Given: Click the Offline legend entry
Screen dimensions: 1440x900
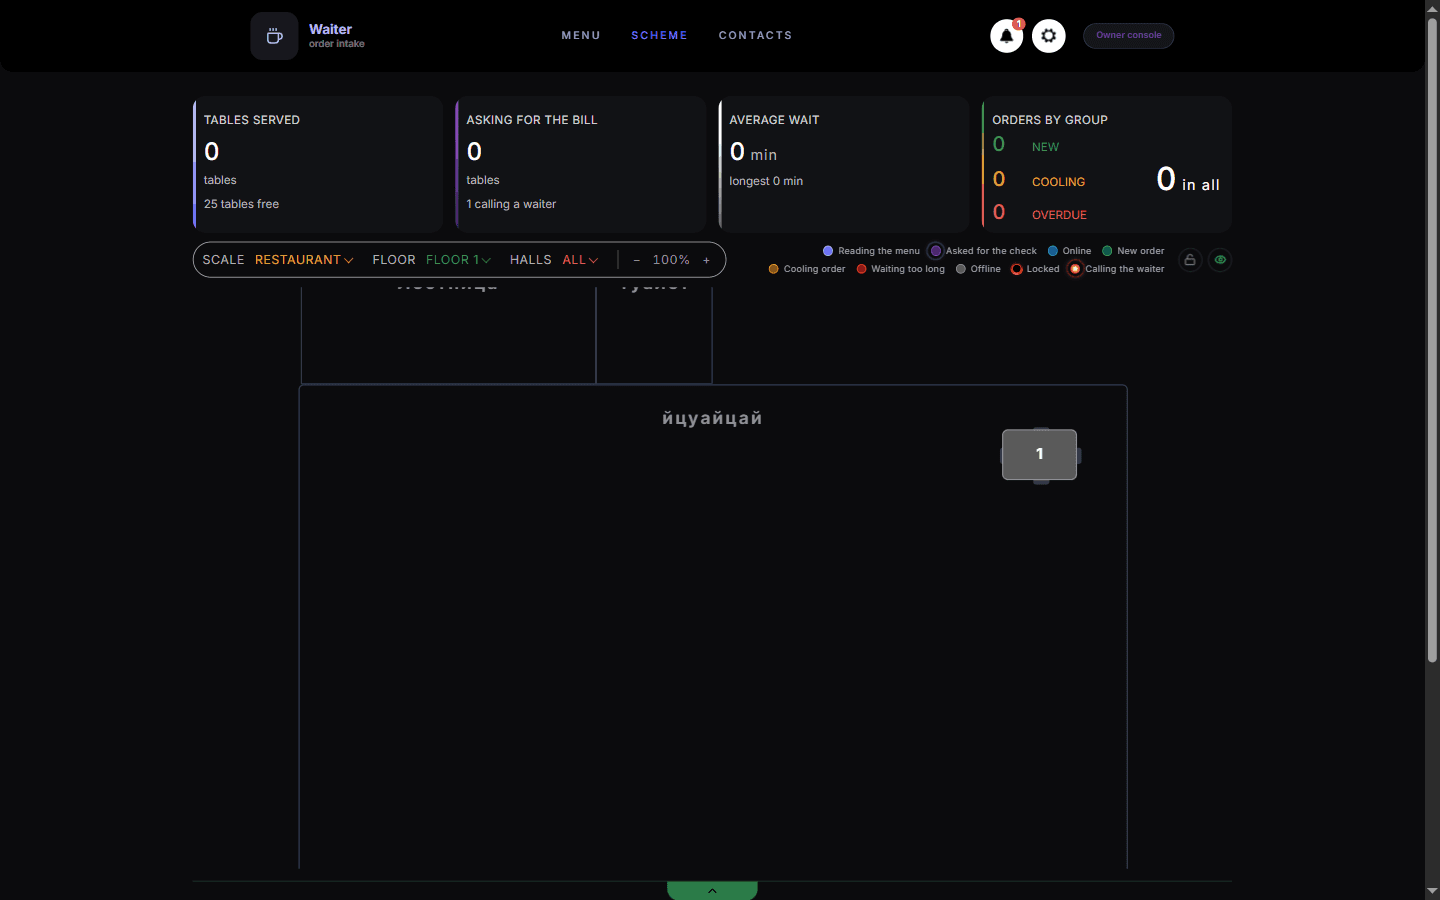Looking at the screenshot, I should [978, 269].
